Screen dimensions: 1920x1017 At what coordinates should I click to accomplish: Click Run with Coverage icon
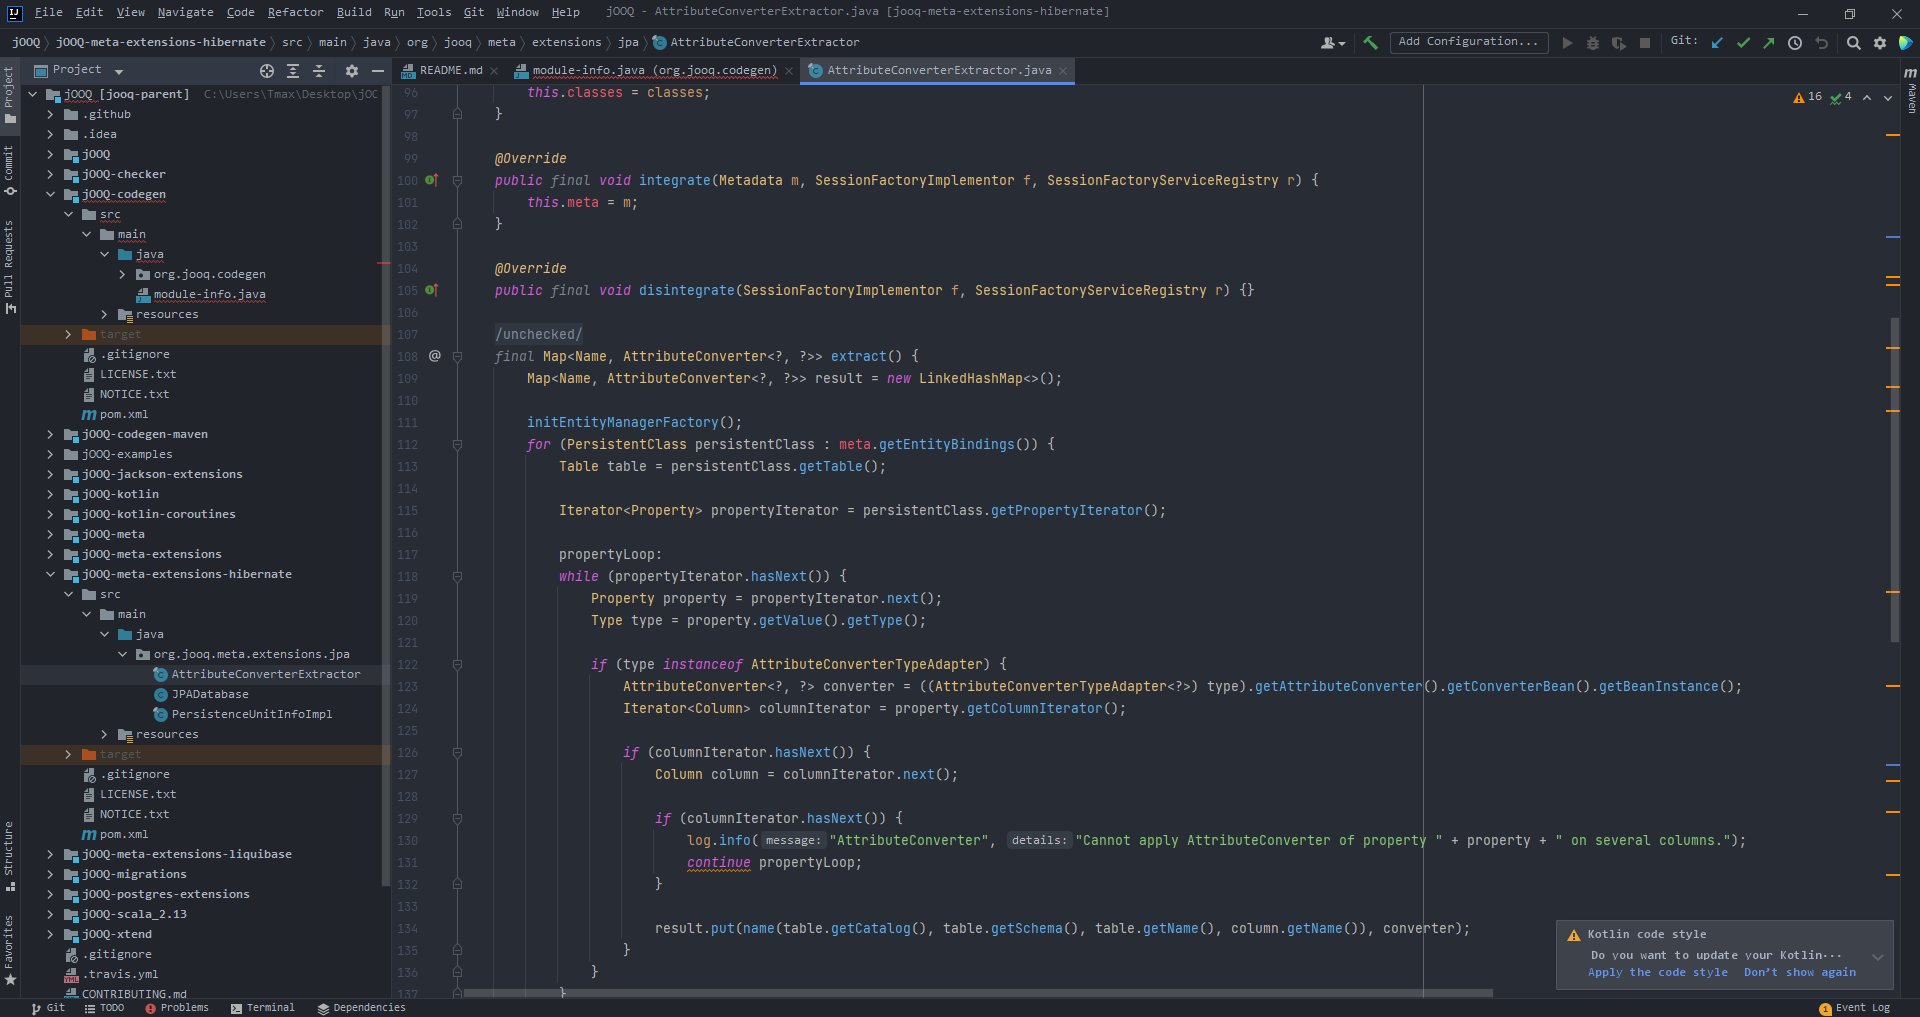(x=1619, y=43)
